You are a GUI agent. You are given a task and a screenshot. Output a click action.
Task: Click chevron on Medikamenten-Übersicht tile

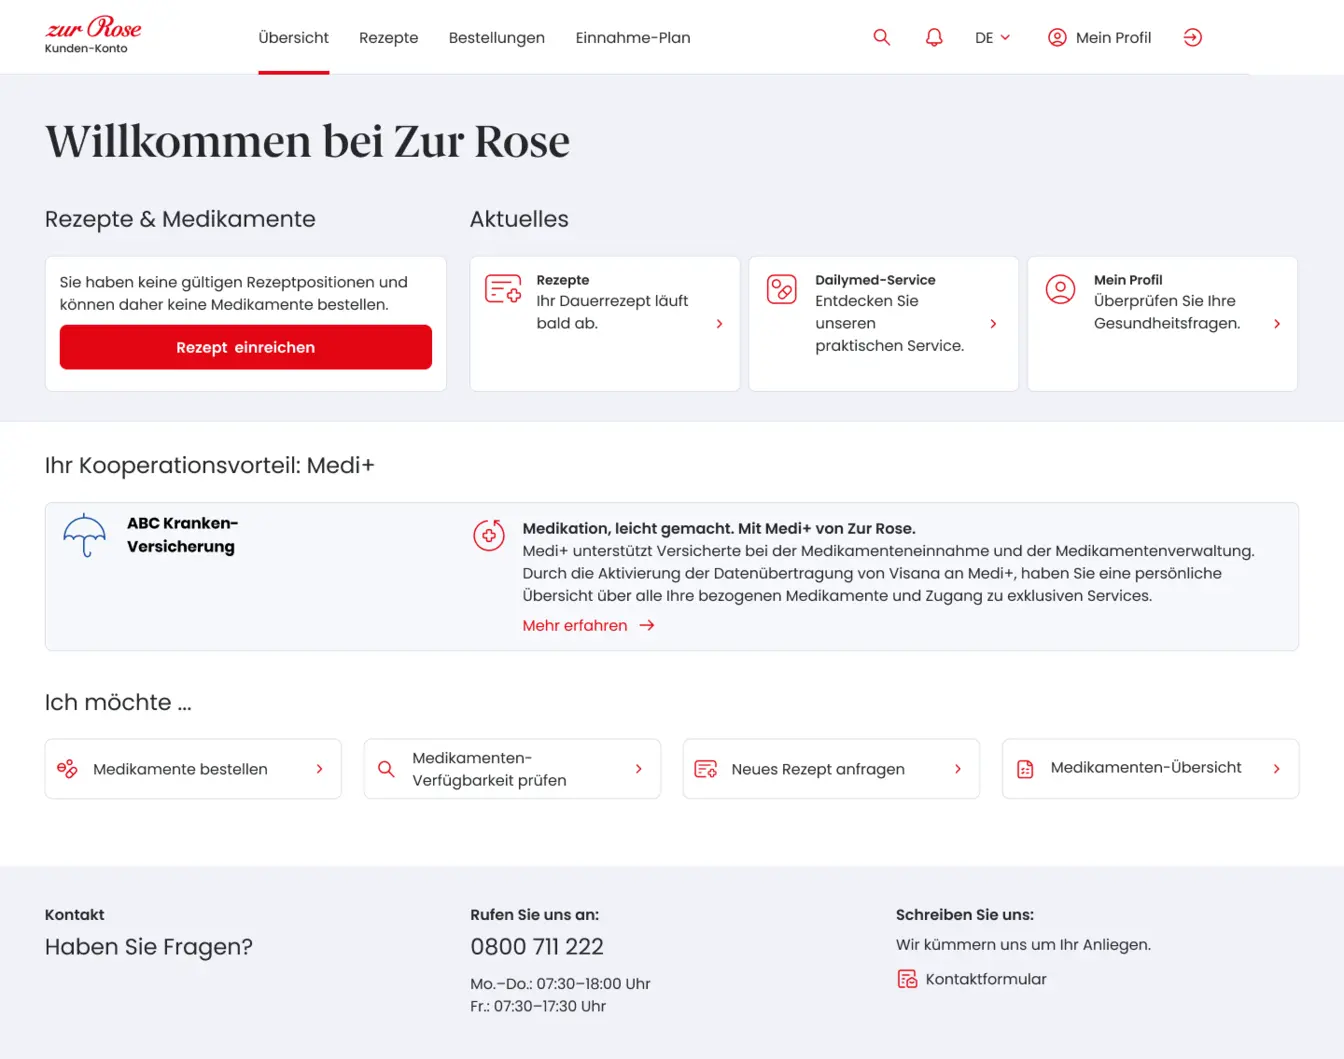pos(1277,769)
